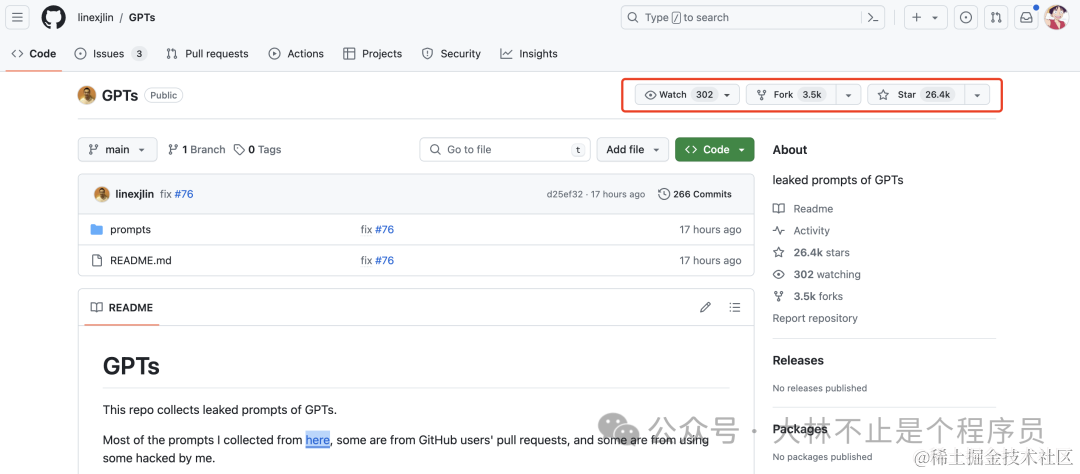Open the main branch selector
1080x474 pixels.
118,150
